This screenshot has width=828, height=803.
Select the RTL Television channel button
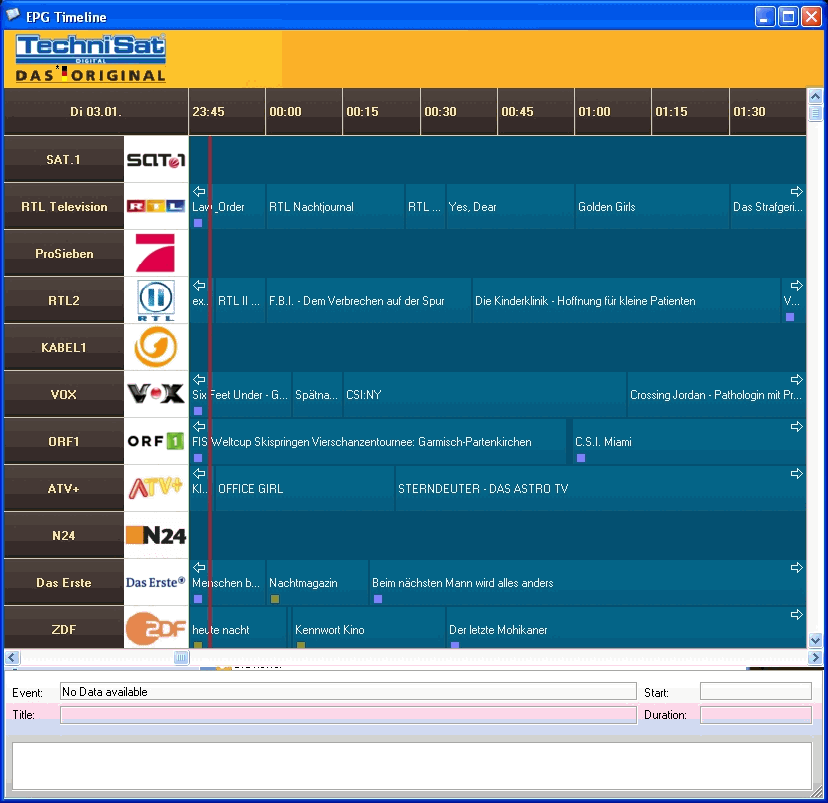(x=64, y=206)
